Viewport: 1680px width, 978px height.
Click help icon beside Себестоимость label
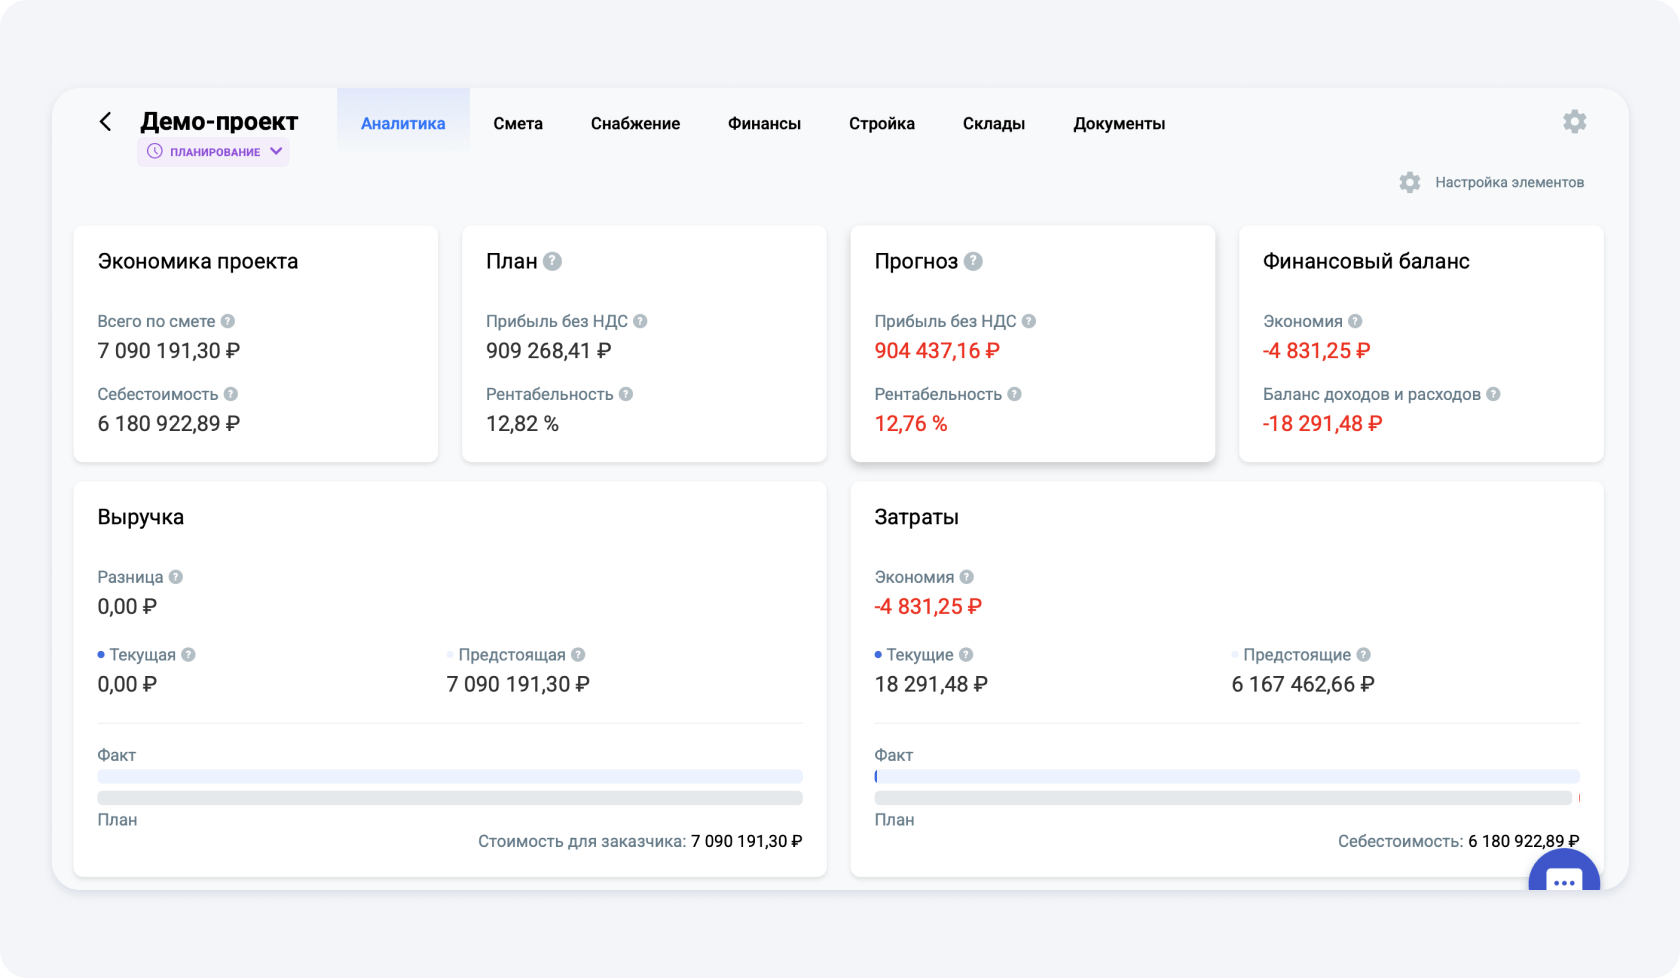click(x=231, y=394)
